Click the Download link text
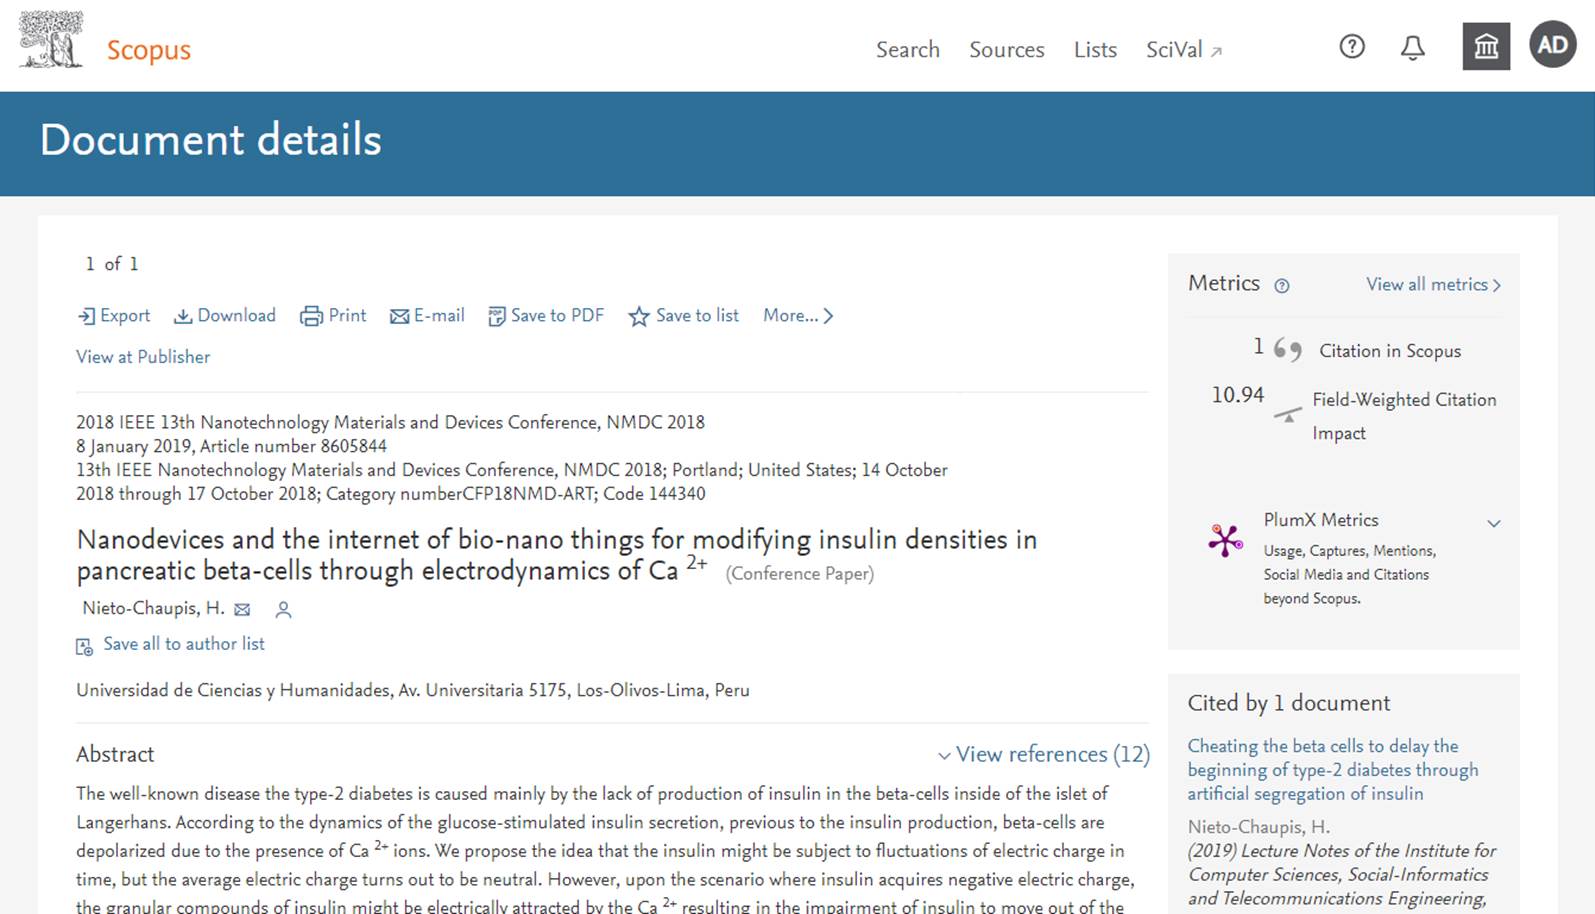 pos(236,315)
